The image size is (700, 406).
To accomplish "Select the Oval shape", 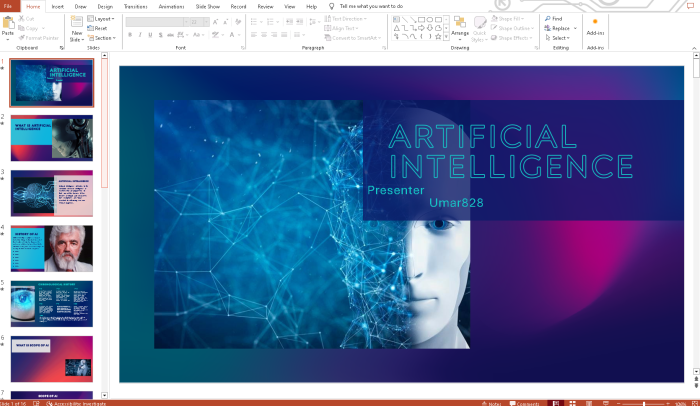I will (x=429, y=20).
